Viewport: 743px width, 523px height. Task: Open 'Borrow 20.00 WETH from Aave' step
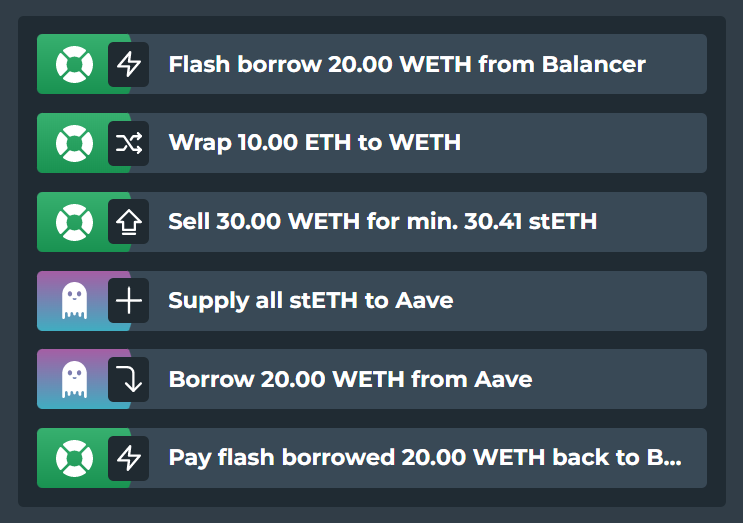point(372,379)
